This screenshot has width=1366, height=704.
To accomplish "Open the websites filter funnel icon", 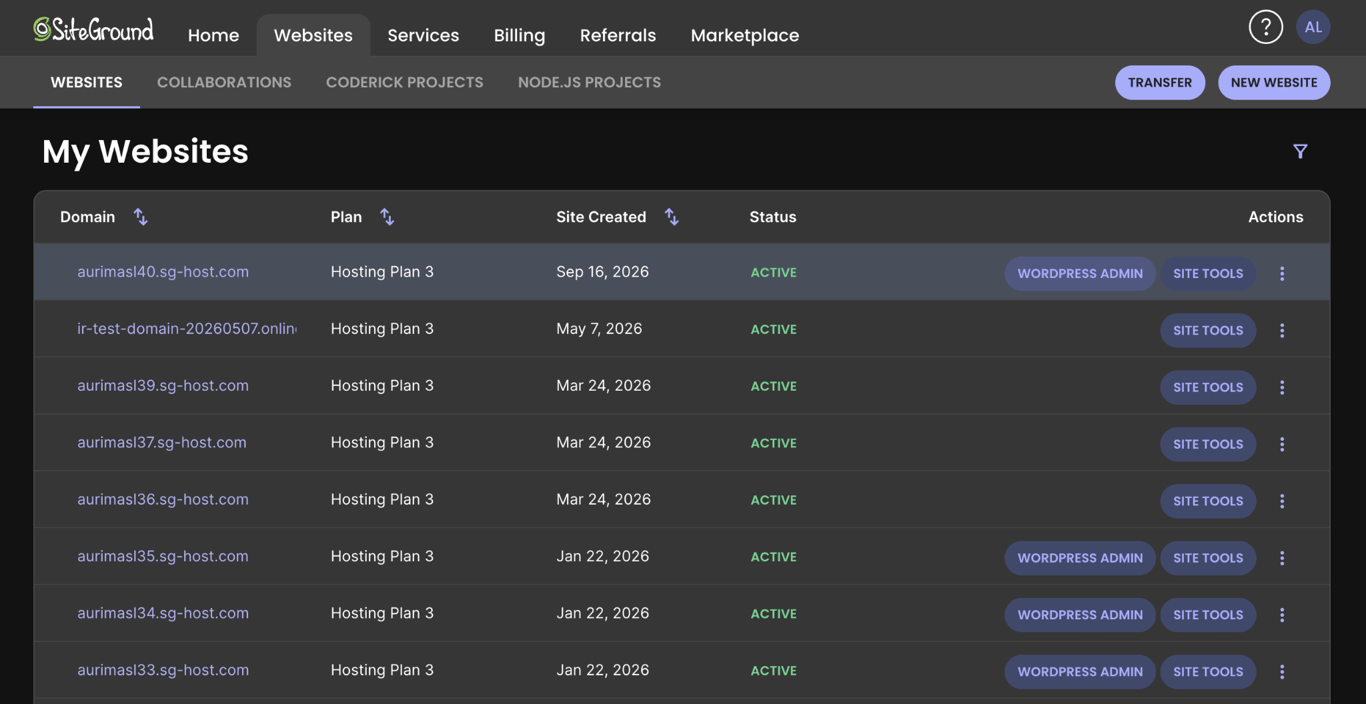I will [x=1300, y=151].
